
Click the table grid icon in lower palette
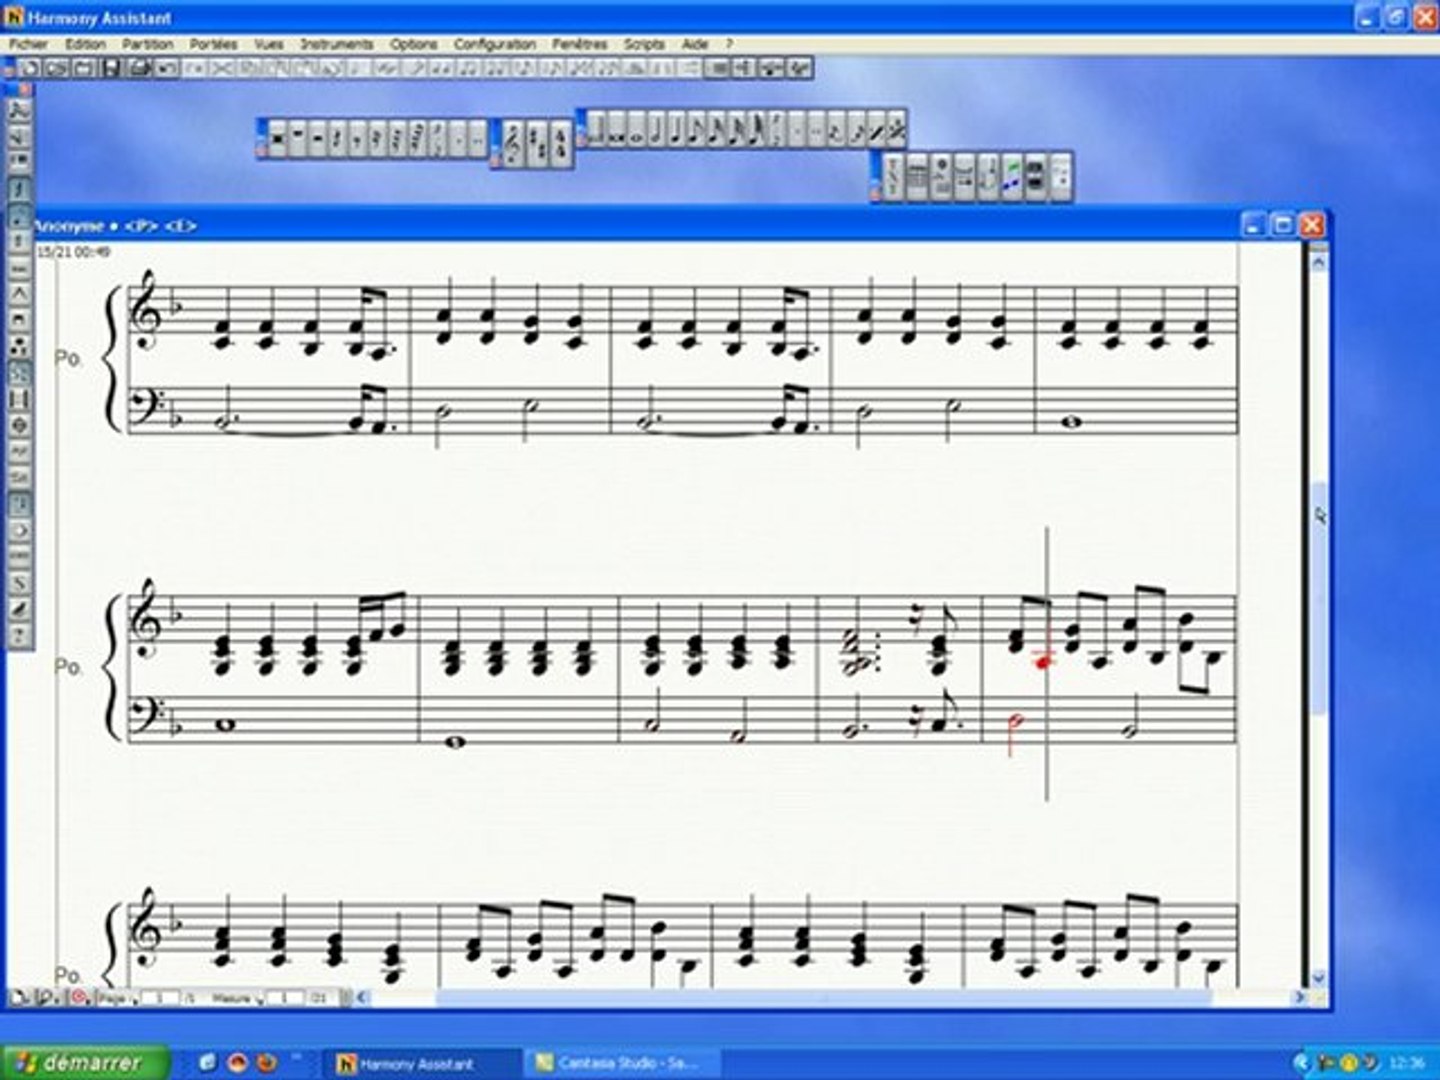[x=916, y=177]
